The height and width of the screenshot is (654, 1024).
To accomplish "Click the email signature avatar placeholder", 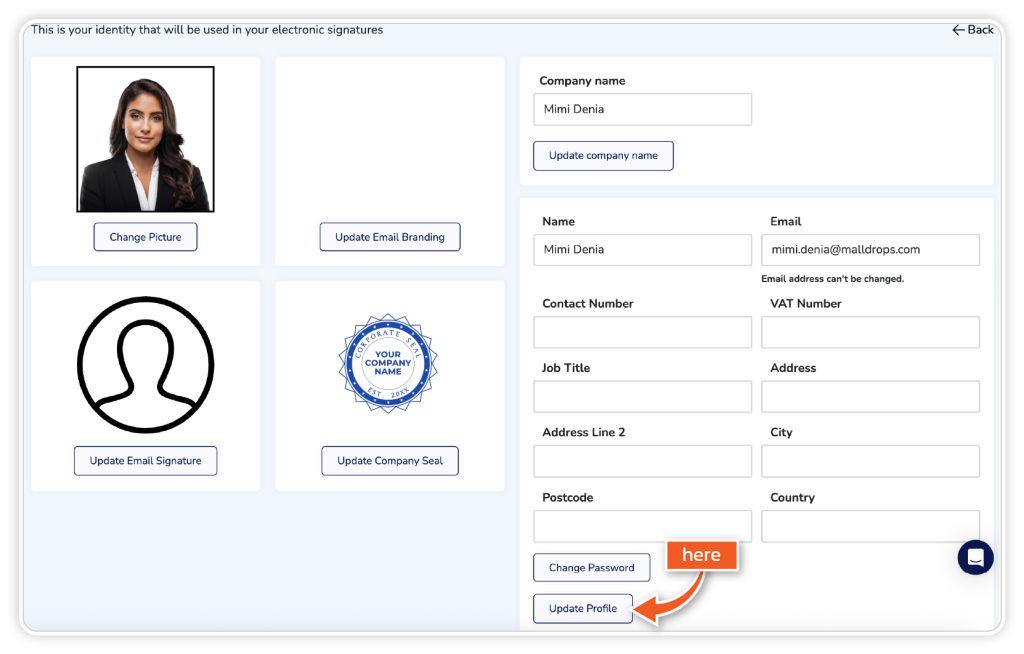I will point(145,364).
